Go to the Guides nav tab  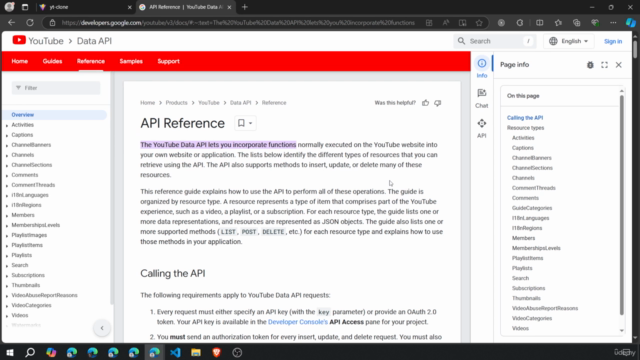pyautogui.click(x=52, y=61)
